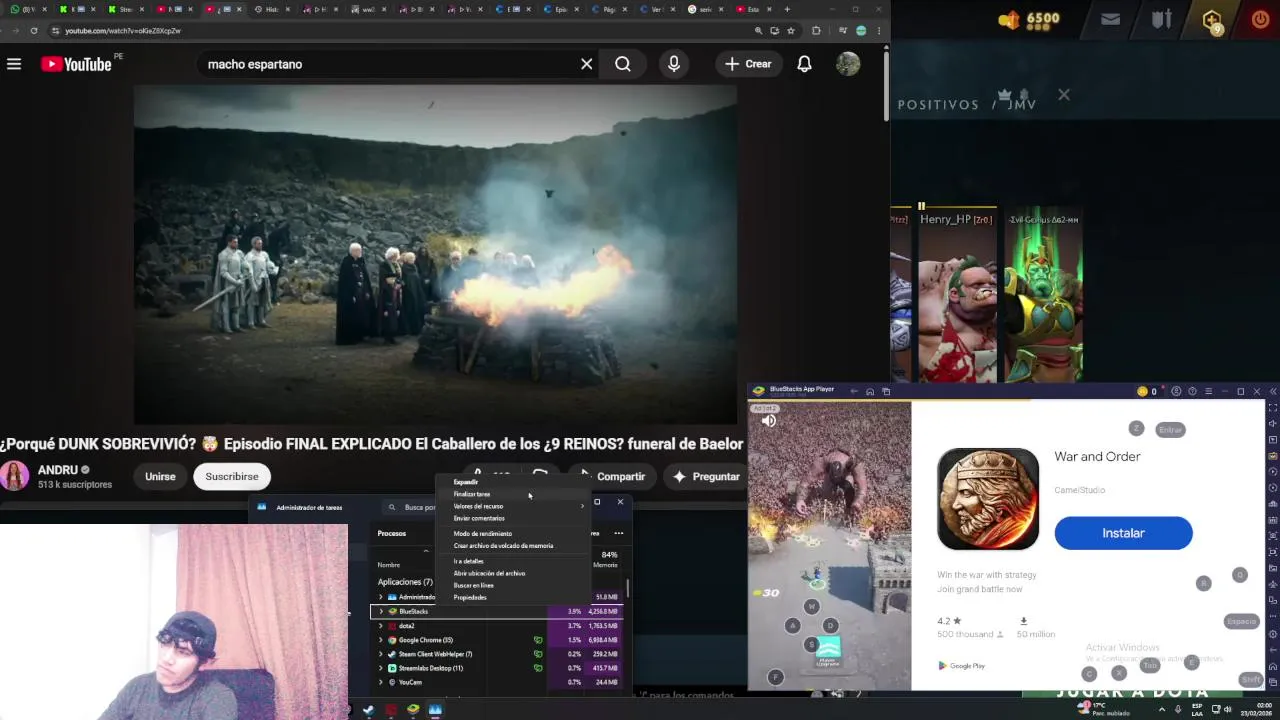The image size is (1280, 720).
Task: Open Propiedades from the context menu
Action: 470,597
